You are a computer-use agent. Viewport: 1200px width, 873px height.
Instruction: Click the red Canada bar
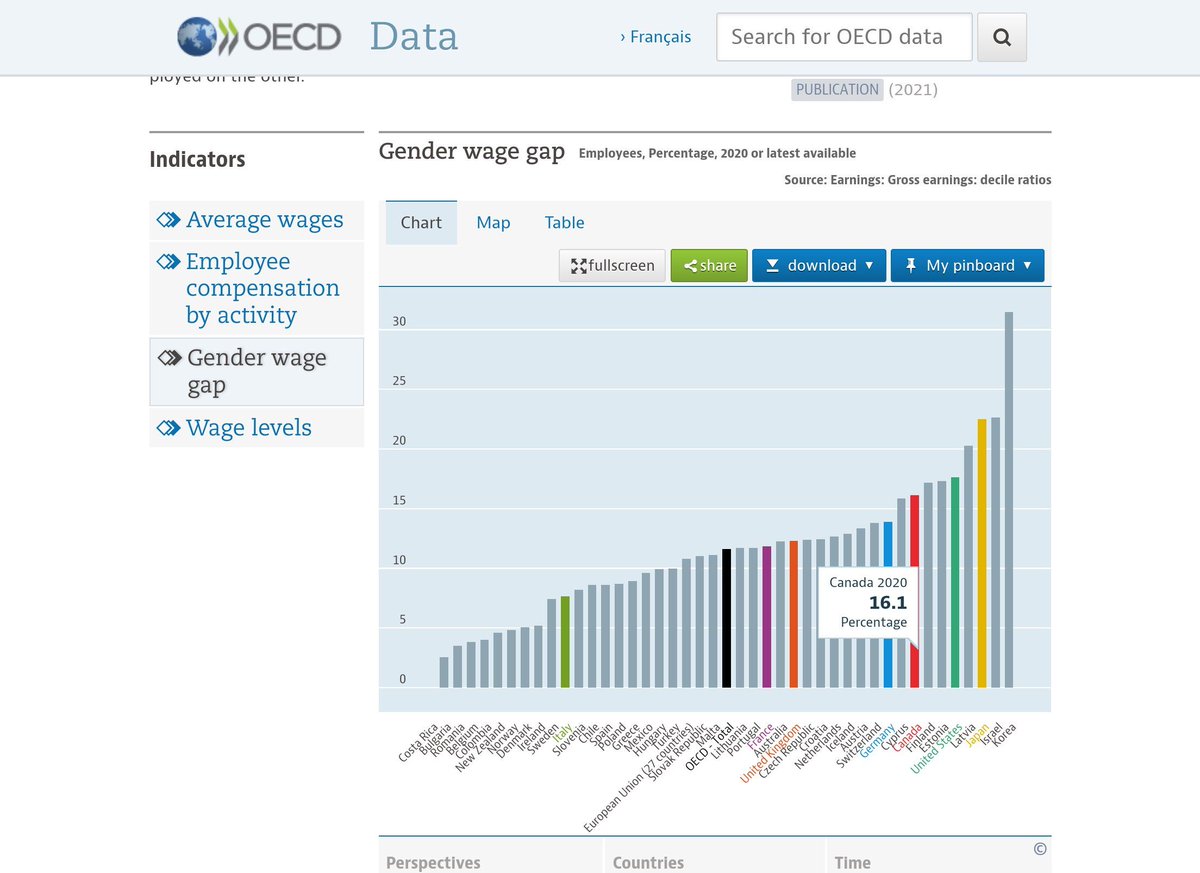914,591
